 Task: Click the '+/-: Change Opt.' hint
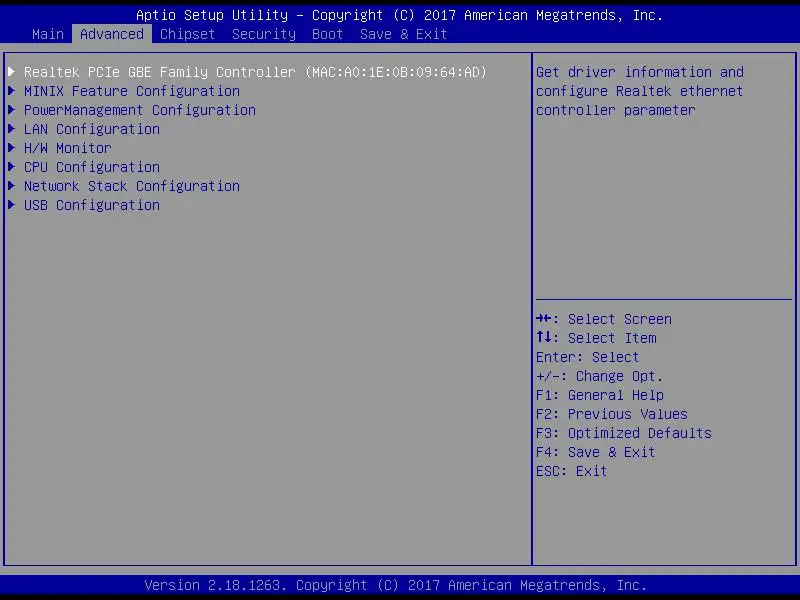pos(599,376)
